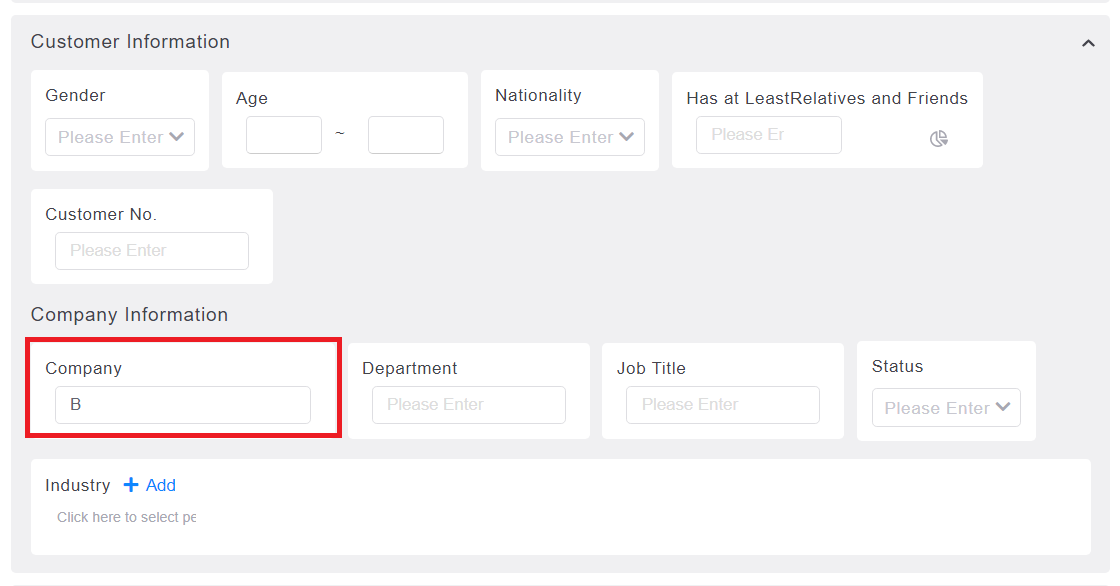The width and height of the screenshot is (1120, 586).
Task: Click the Customer No. input field
Action: point(152,251)
